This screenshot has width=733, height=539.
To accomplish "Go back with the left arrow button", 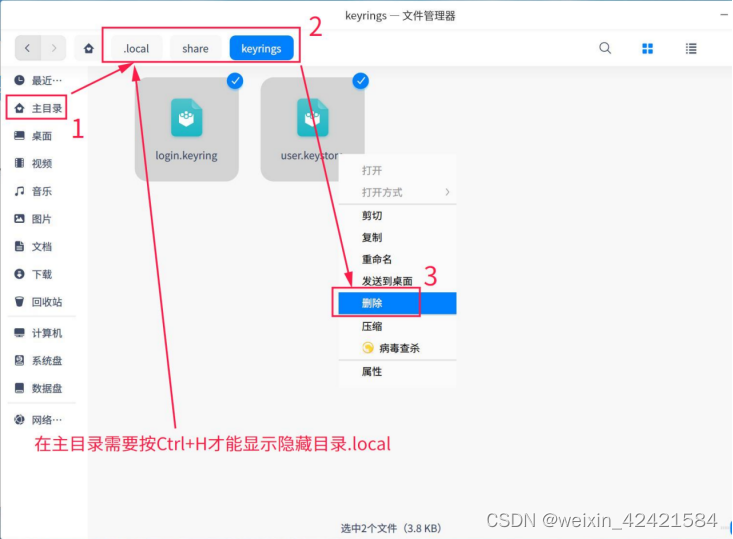I will [28, 48].
